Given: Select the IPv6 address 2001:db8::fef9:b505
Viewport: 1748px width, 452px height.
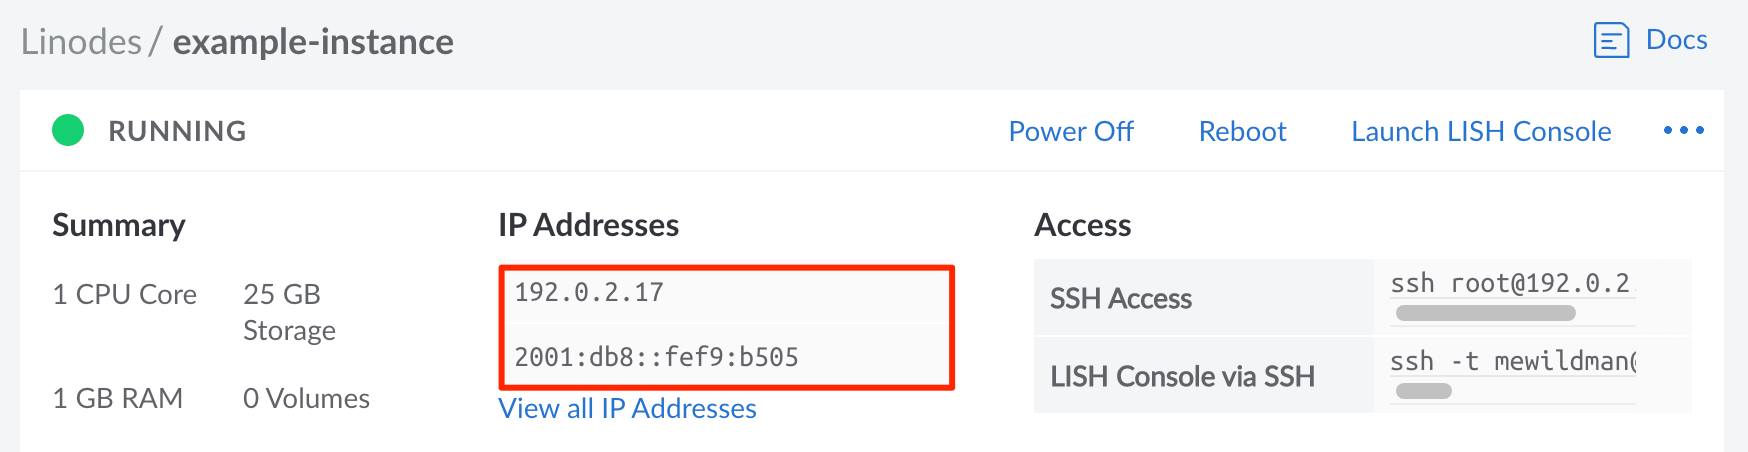Looking at the screenshot, I should click(x=656, y=357).
